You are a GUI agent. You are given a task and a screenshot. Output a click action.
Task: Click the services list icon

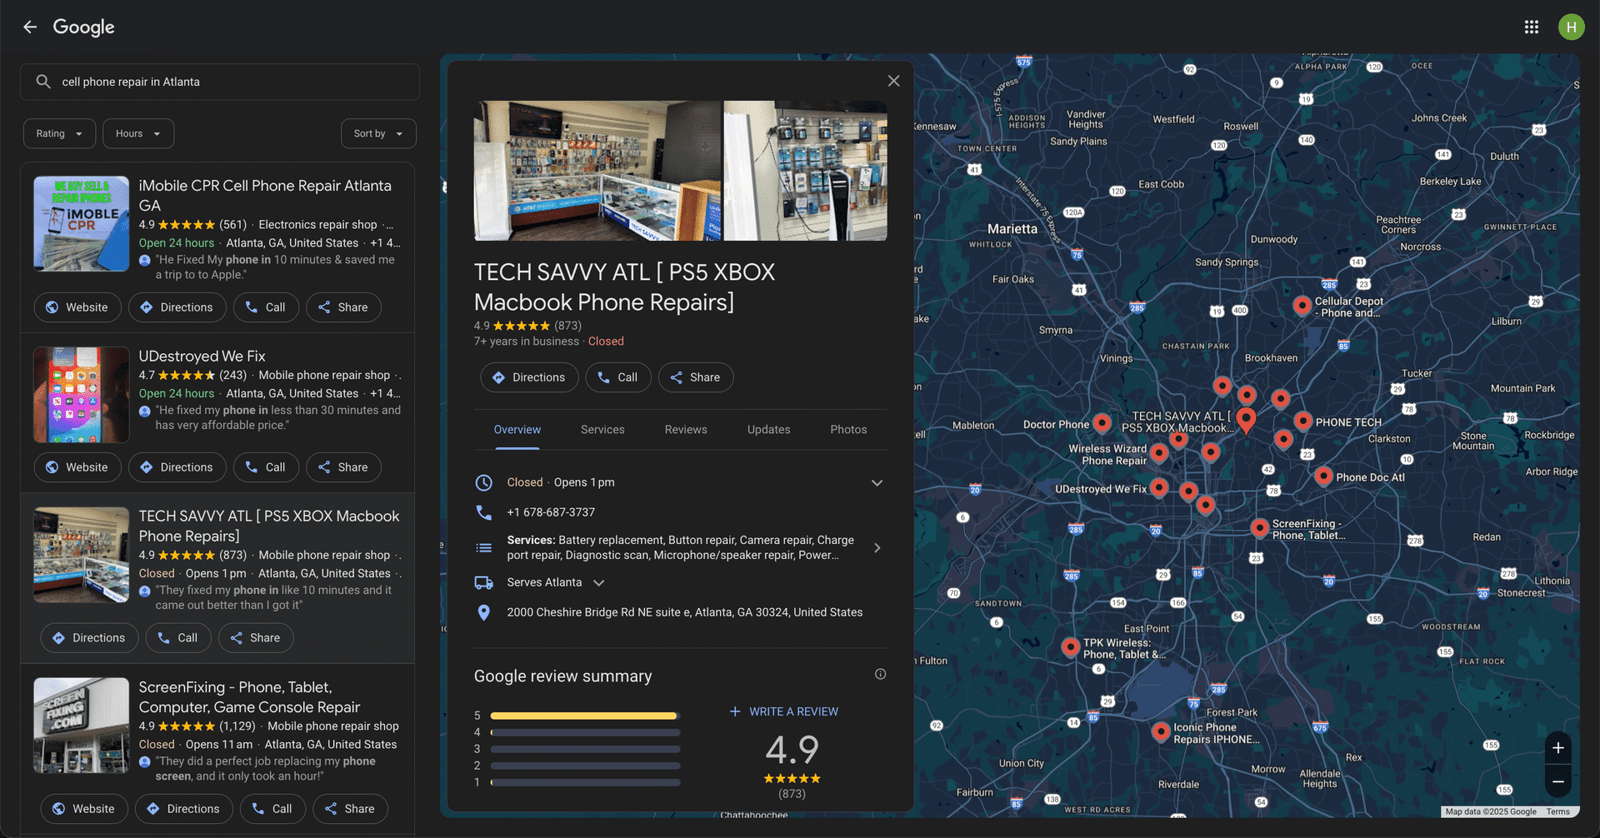pos(484,548)
